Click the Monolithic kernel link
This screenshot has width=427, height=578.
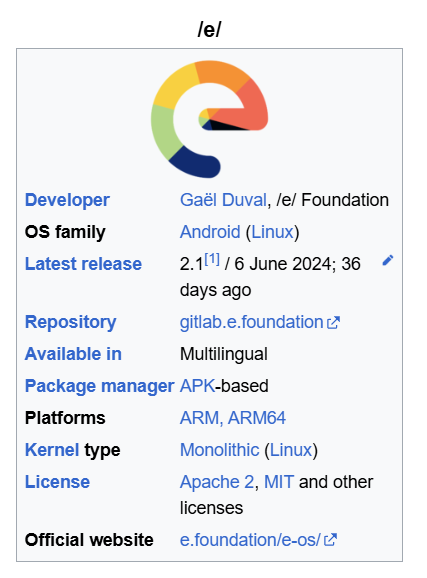coord(220,450)
